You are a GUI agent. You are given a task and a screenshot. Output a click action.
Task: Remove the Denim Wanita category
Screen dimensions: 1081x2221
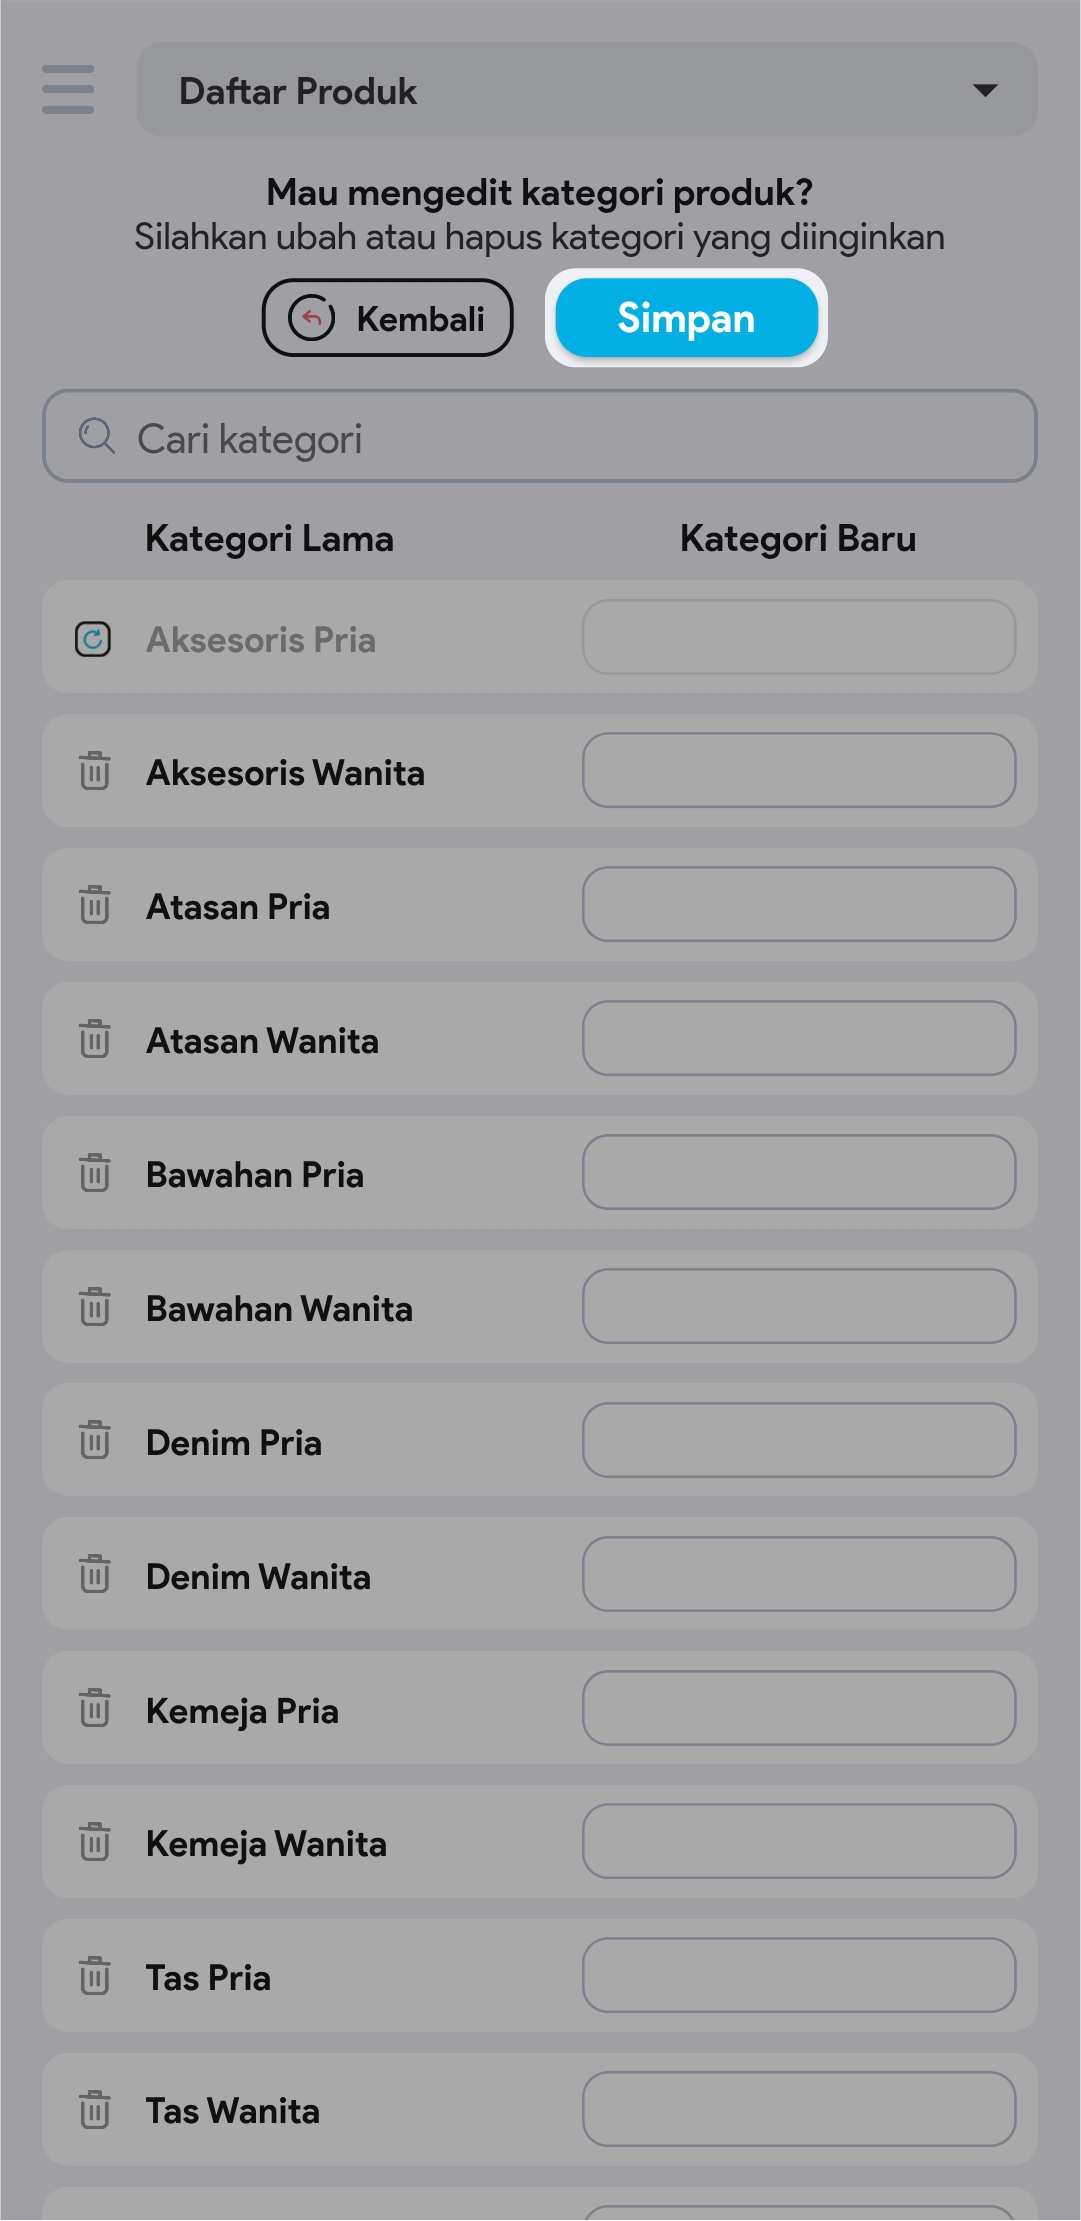tap(95, 1575)
